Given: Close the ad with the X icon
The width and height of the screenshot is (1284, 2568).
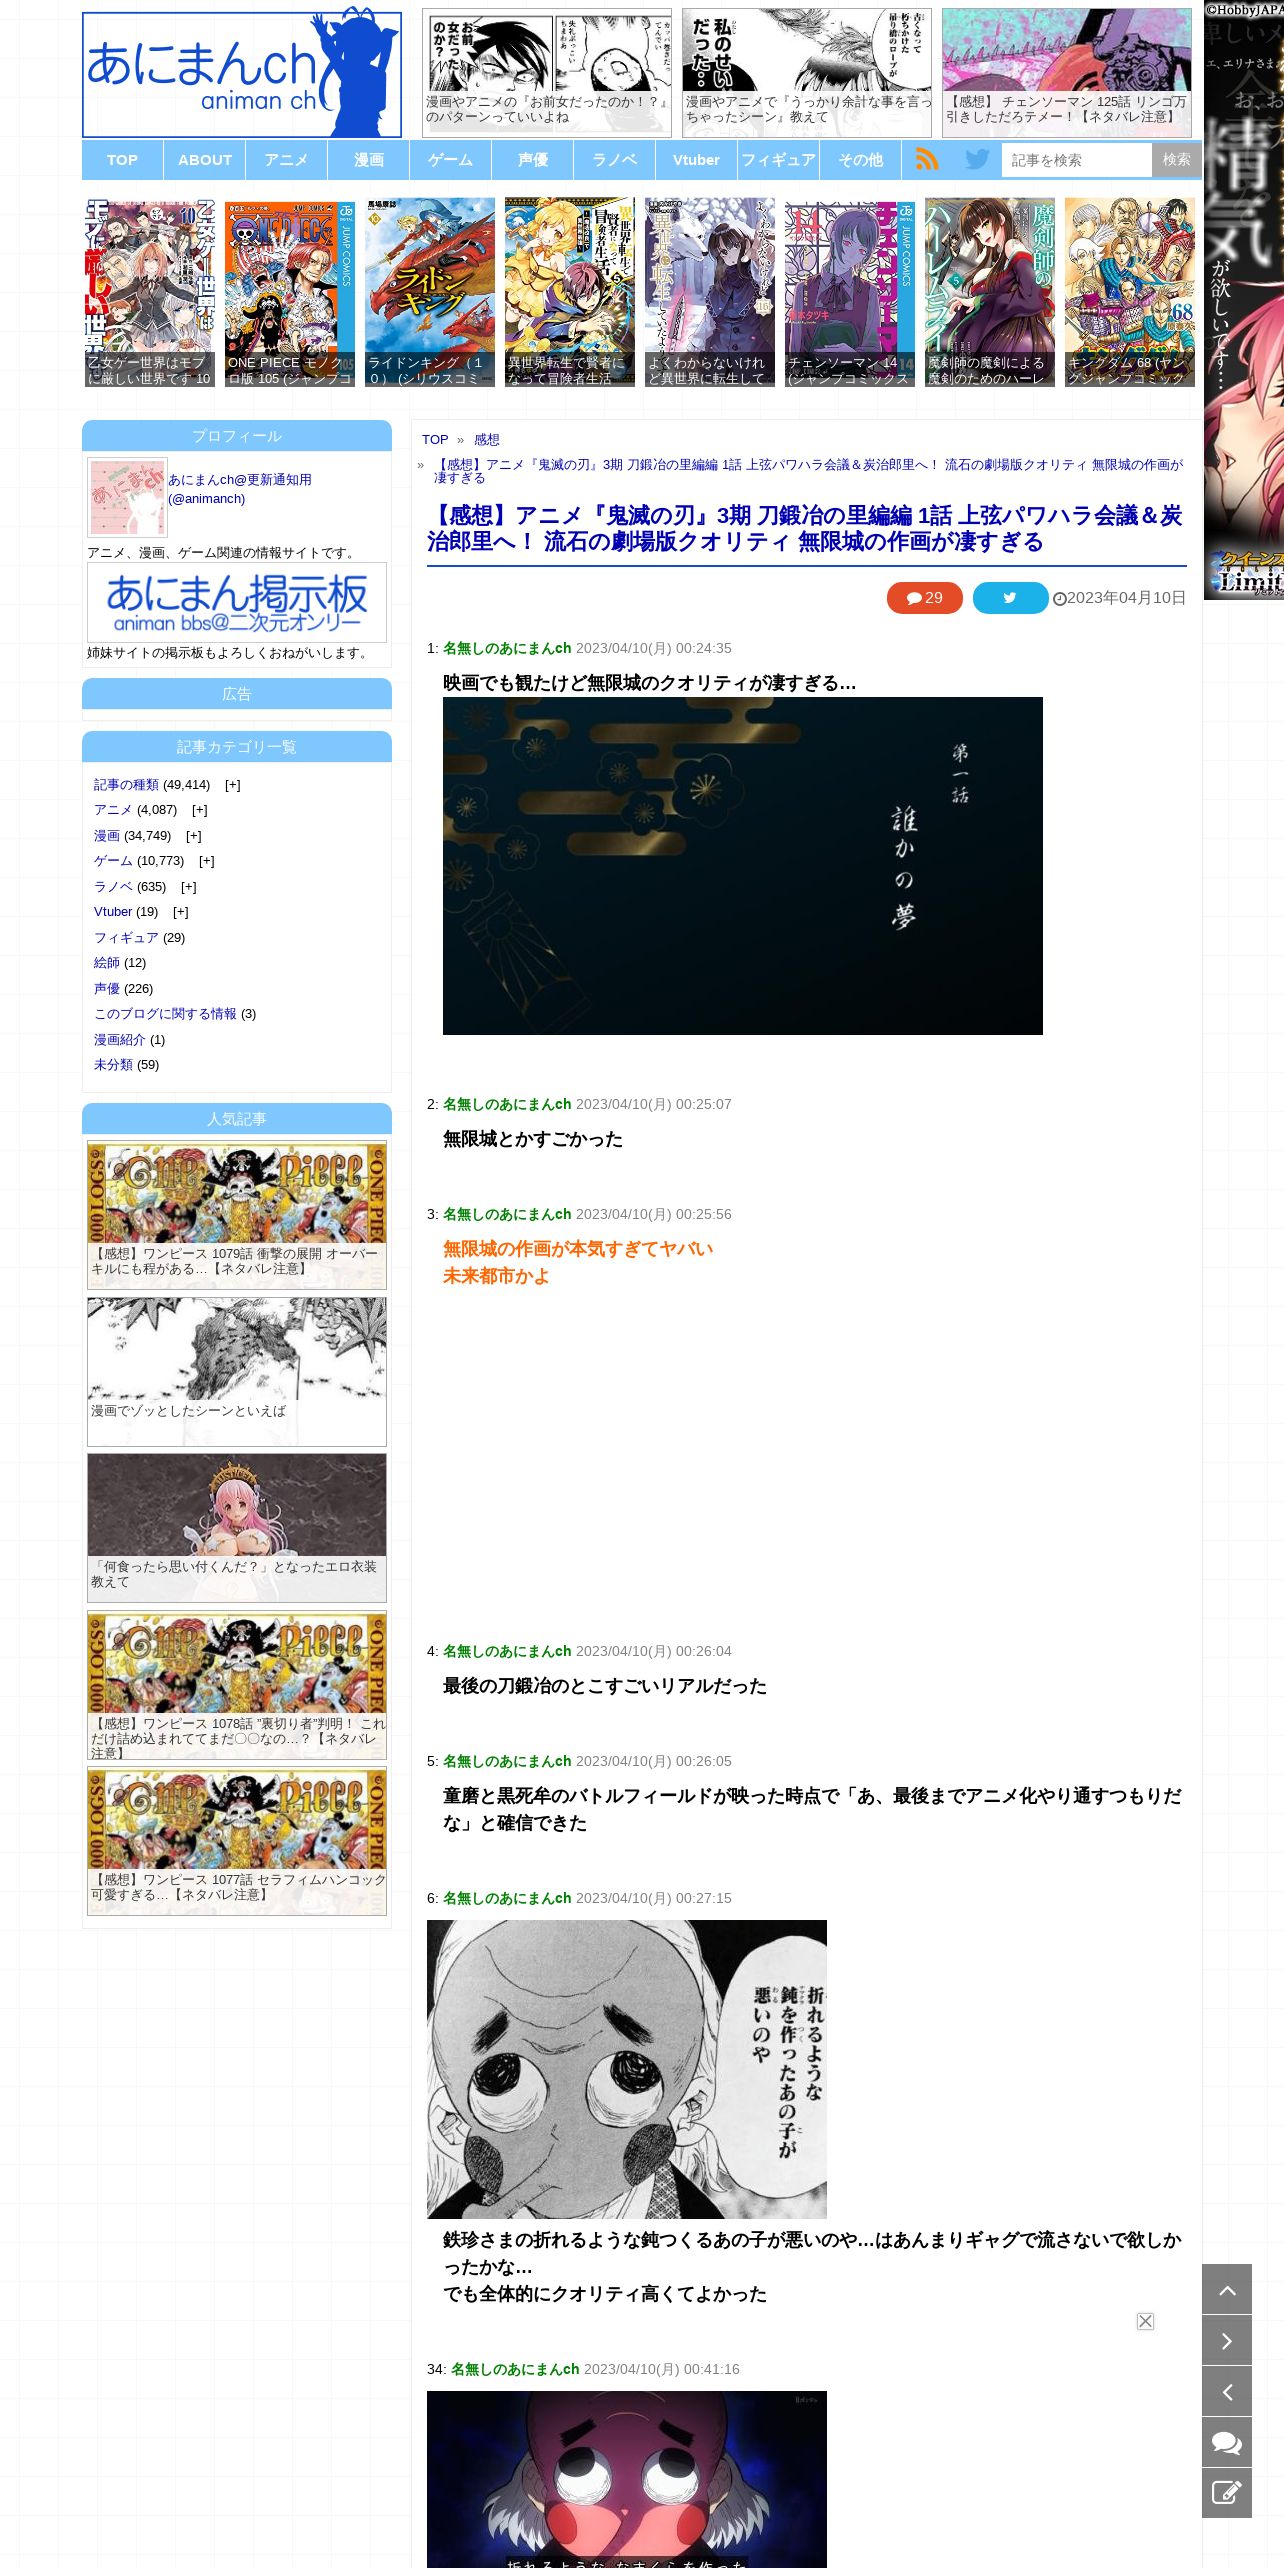Looking at the screenshot, I should [x=1145, y=2321].
